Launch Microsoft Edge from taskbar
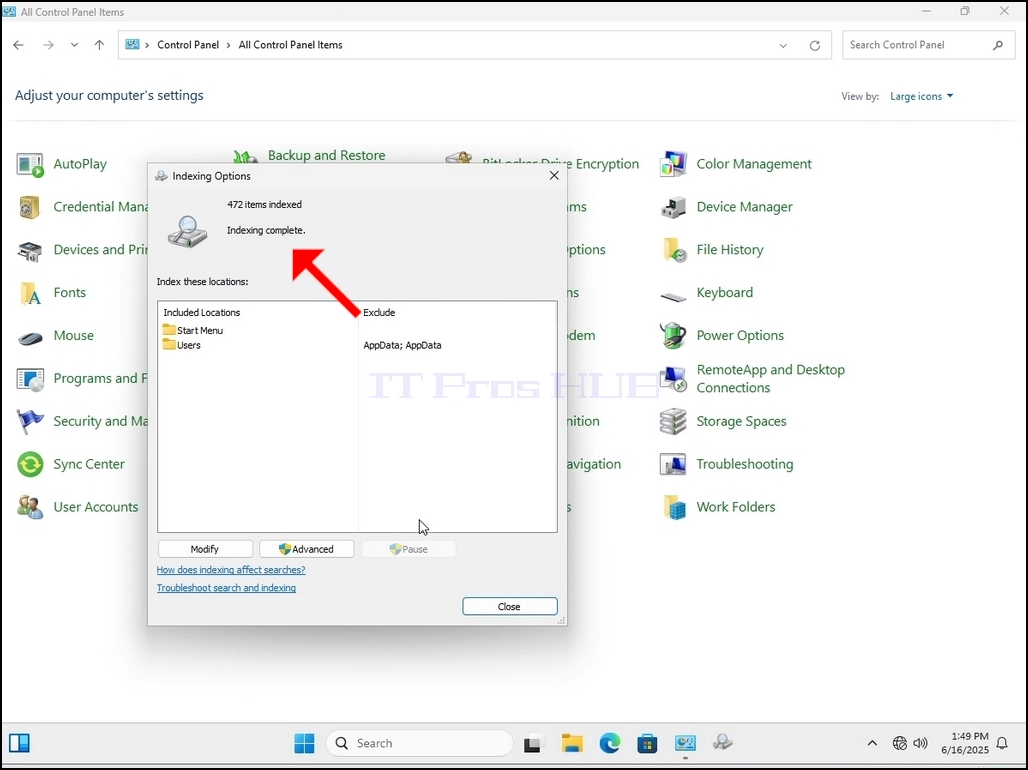1028x770 pixels. pyautogui.click(x=610, y=743)
